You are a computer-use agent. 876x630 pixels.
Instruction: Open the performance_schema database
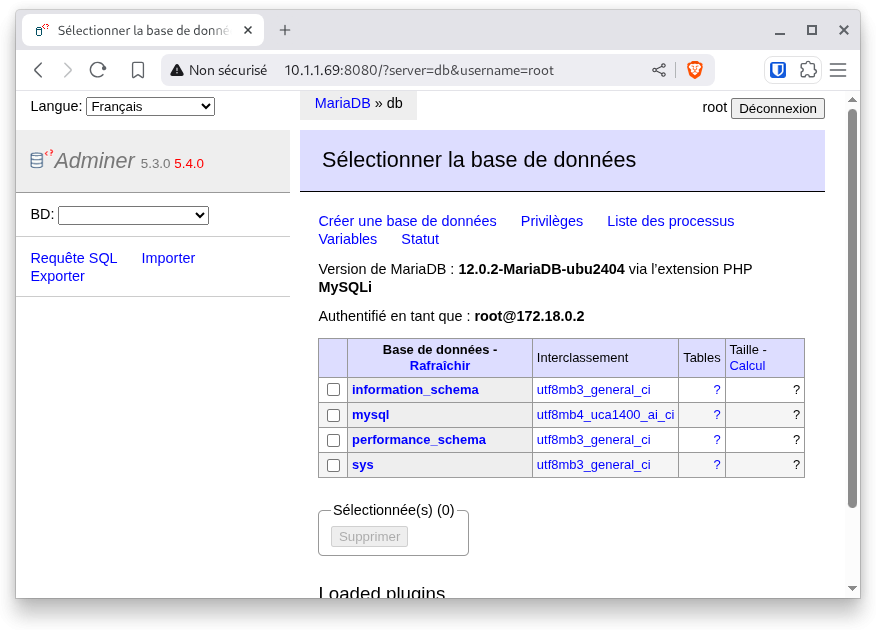419,440
